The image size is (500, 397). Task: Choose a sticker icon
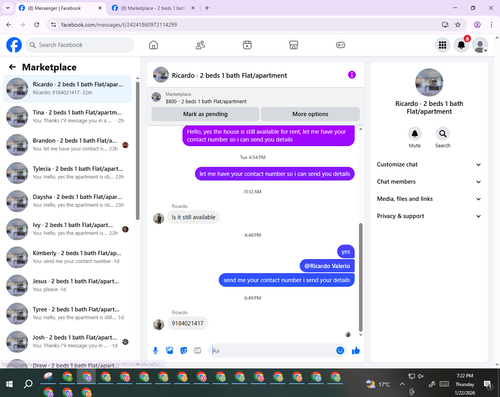click(x=184, y=350)
